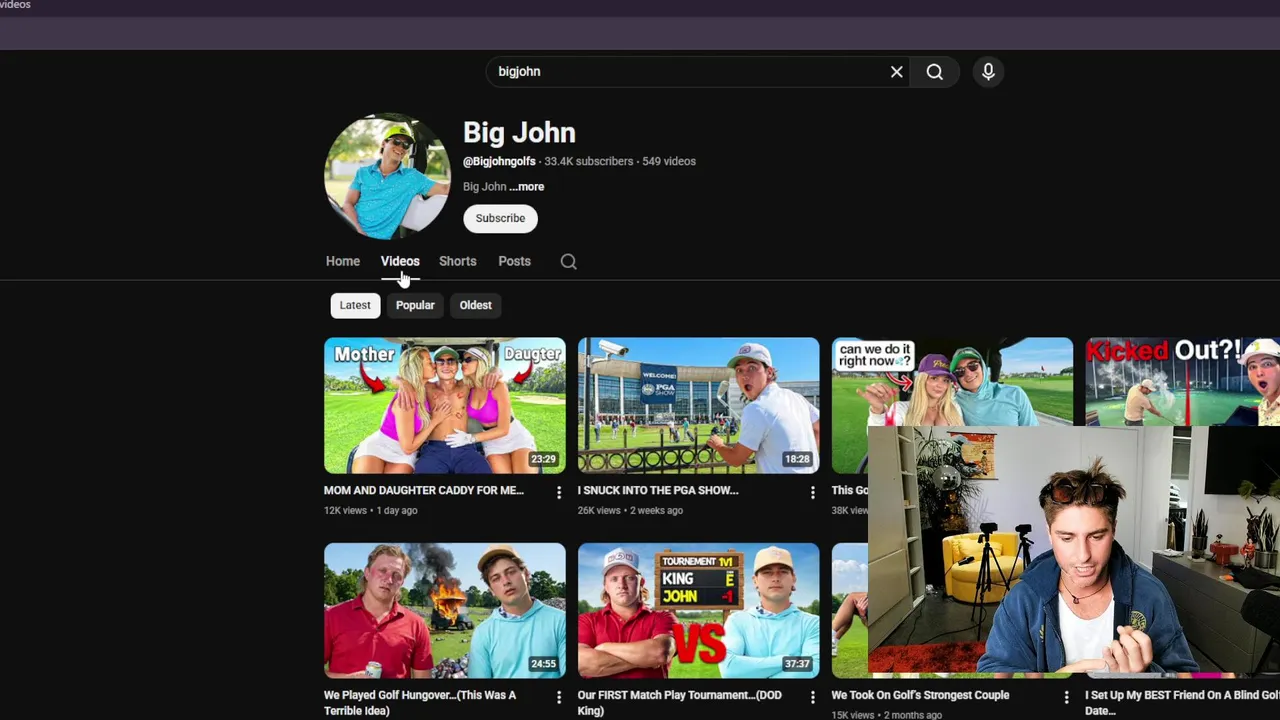Open the Mother Daughter caddy thumbnail
The image size is (1280, 720).
tap(444, 405)
